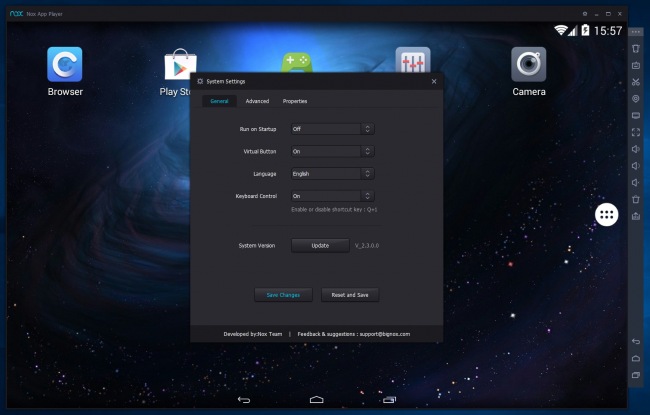The height and width of the screenshot is (415, 650).
Task: Click the 'Developed by:Nox Team' text
Action: [252, 334]
